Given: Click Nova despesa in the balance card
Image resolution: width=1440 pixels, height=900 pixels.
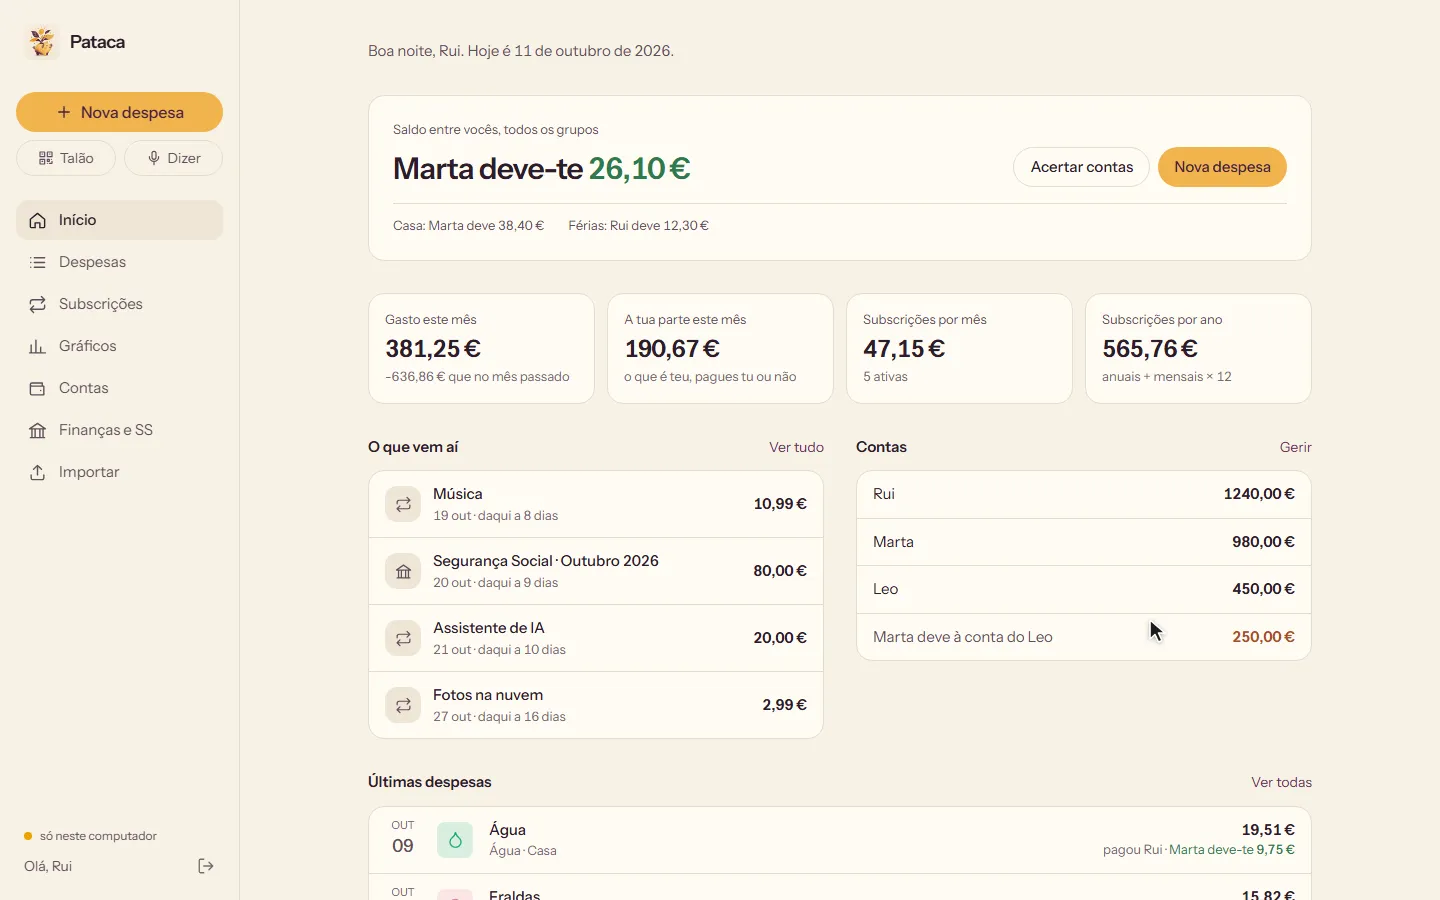Looking at the screenshot, I should [1222, 167].
